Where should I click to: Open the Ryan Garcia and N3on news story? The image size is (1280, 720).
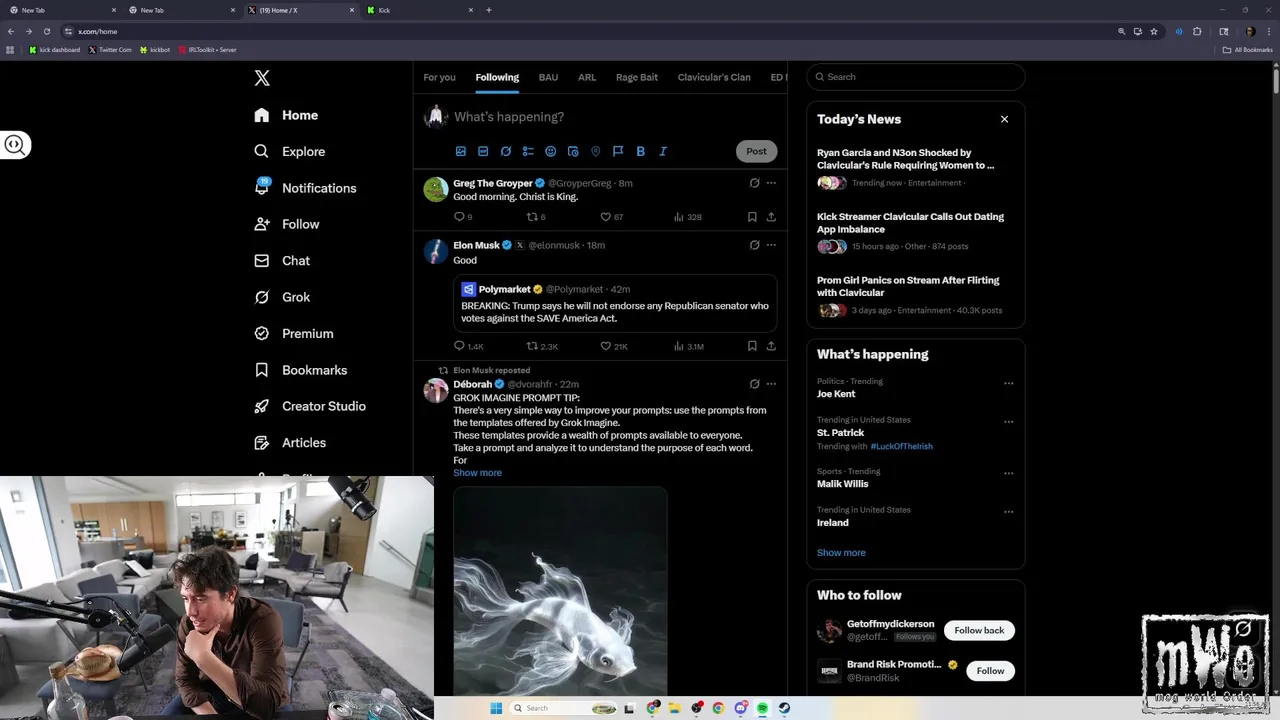point(915,168)
